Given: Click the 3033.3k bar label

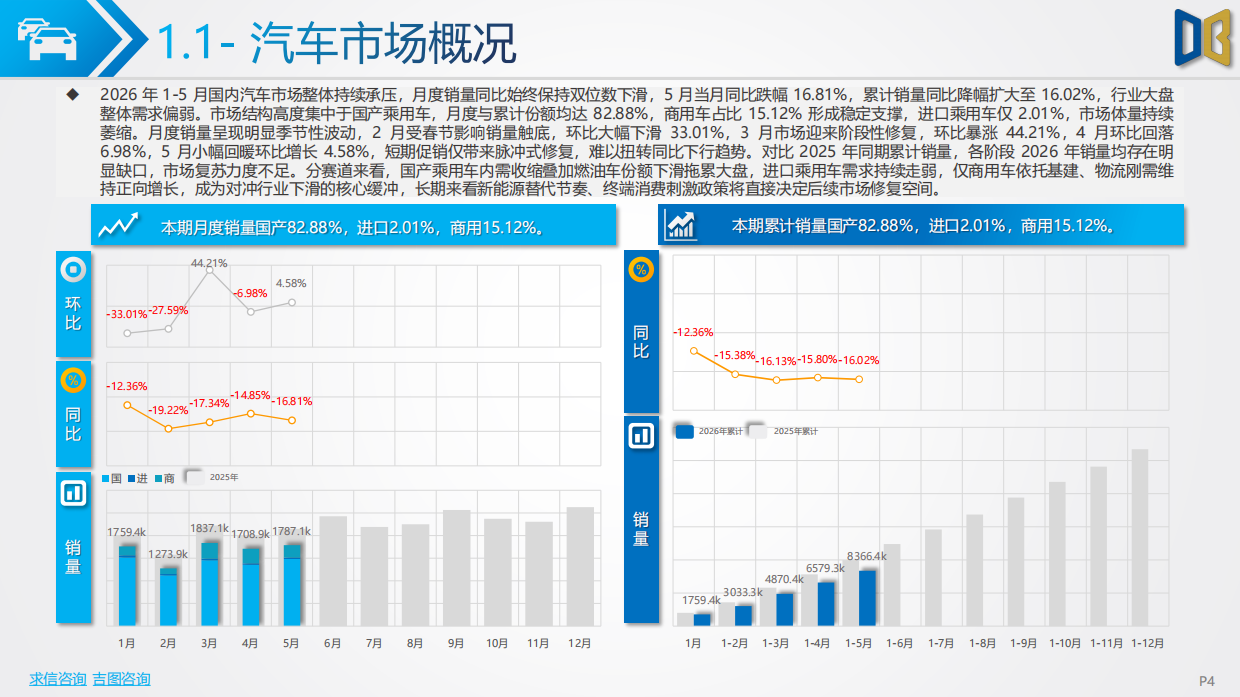Looking at the screenshot, I should coord(743,591).
